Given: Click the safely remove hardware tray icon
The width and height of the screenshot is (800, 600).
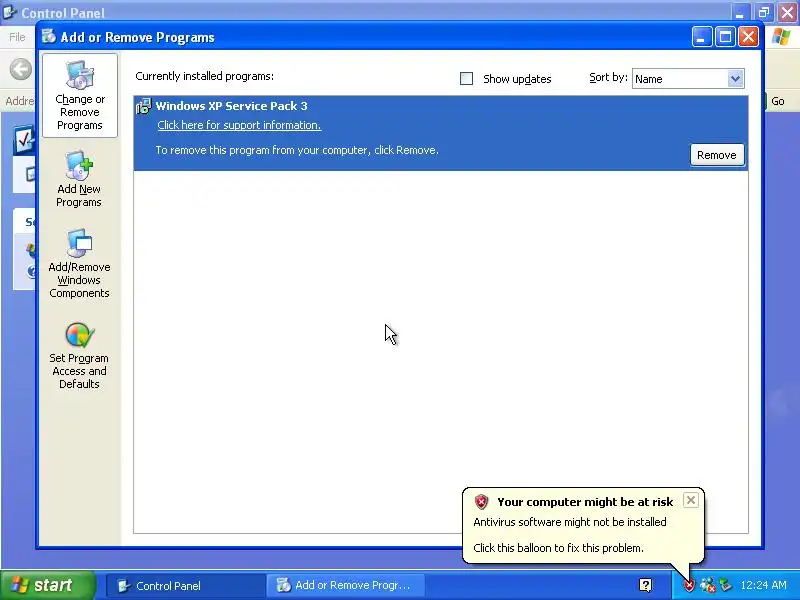Looking at the screenshot, I should [x=725, y=585].
